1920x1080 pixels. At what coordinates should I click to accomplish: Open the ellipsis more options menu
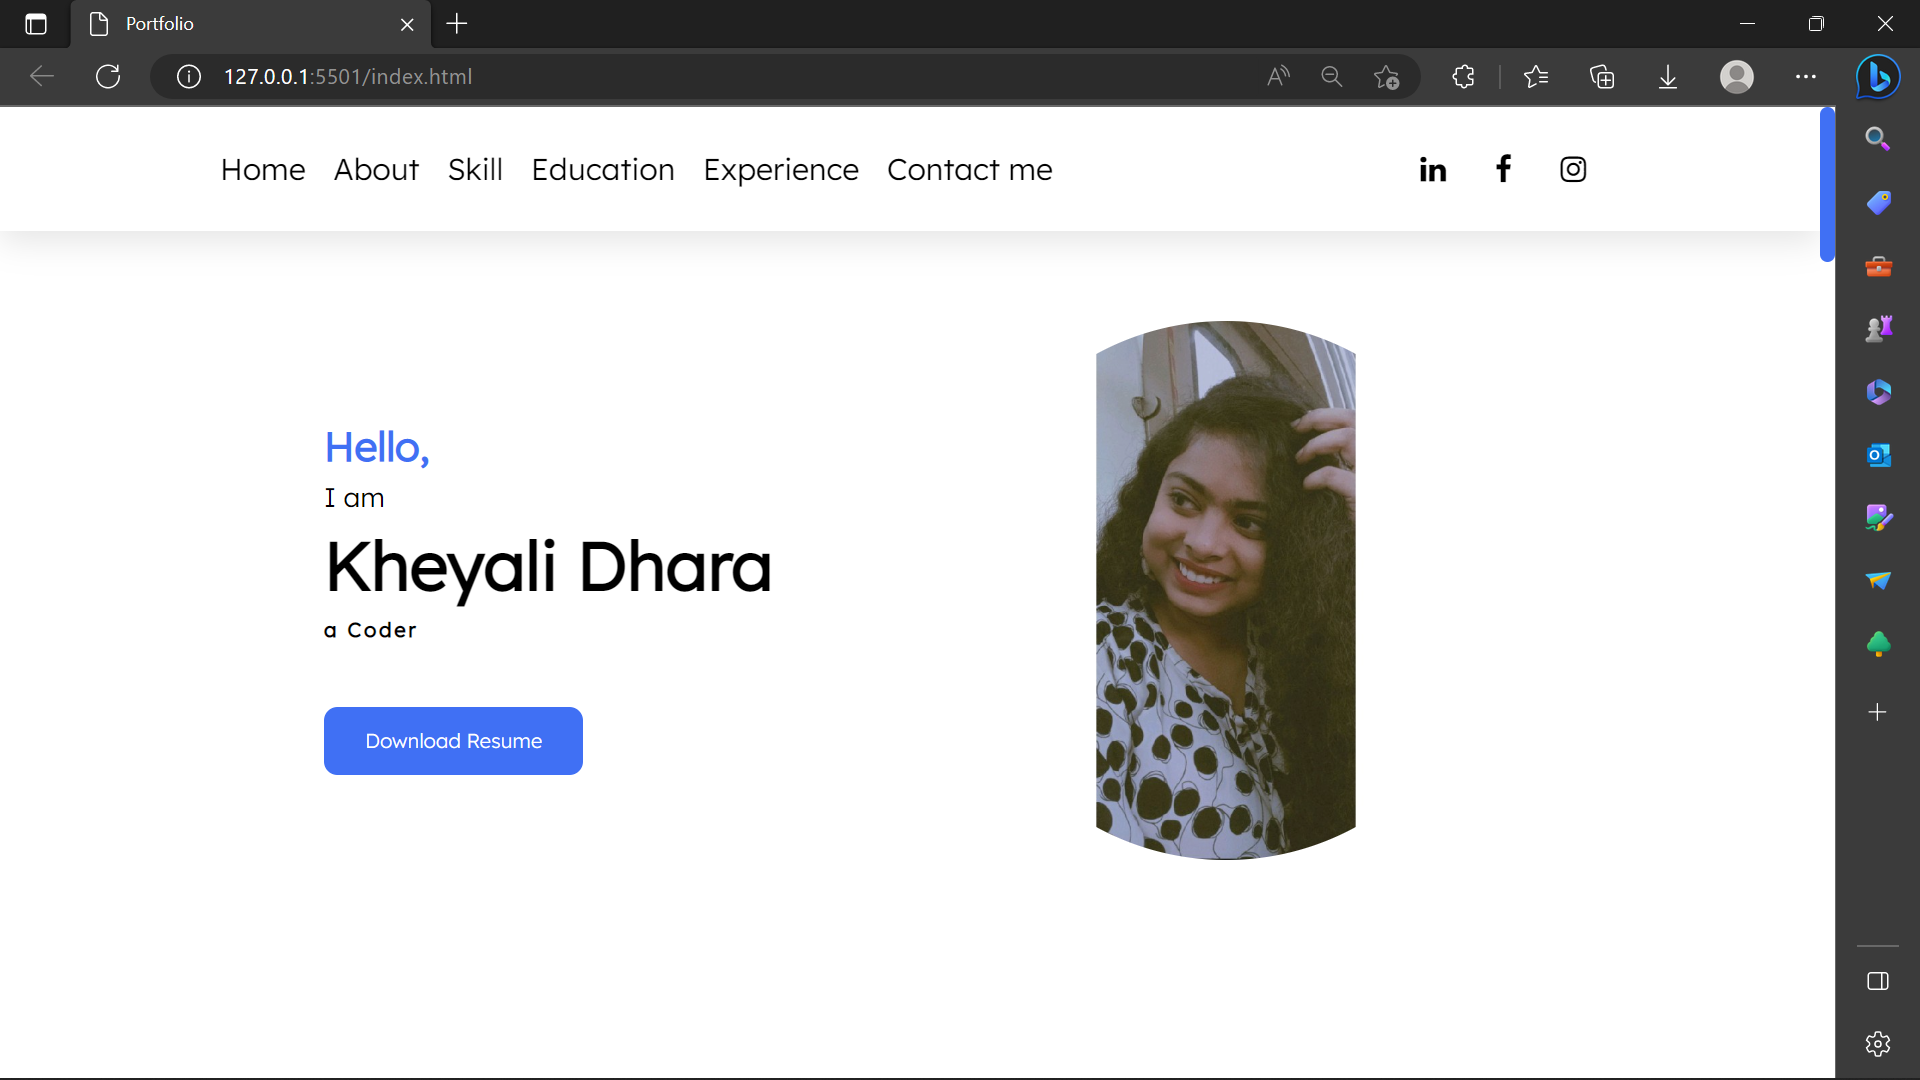click(x=1805, y=77)
